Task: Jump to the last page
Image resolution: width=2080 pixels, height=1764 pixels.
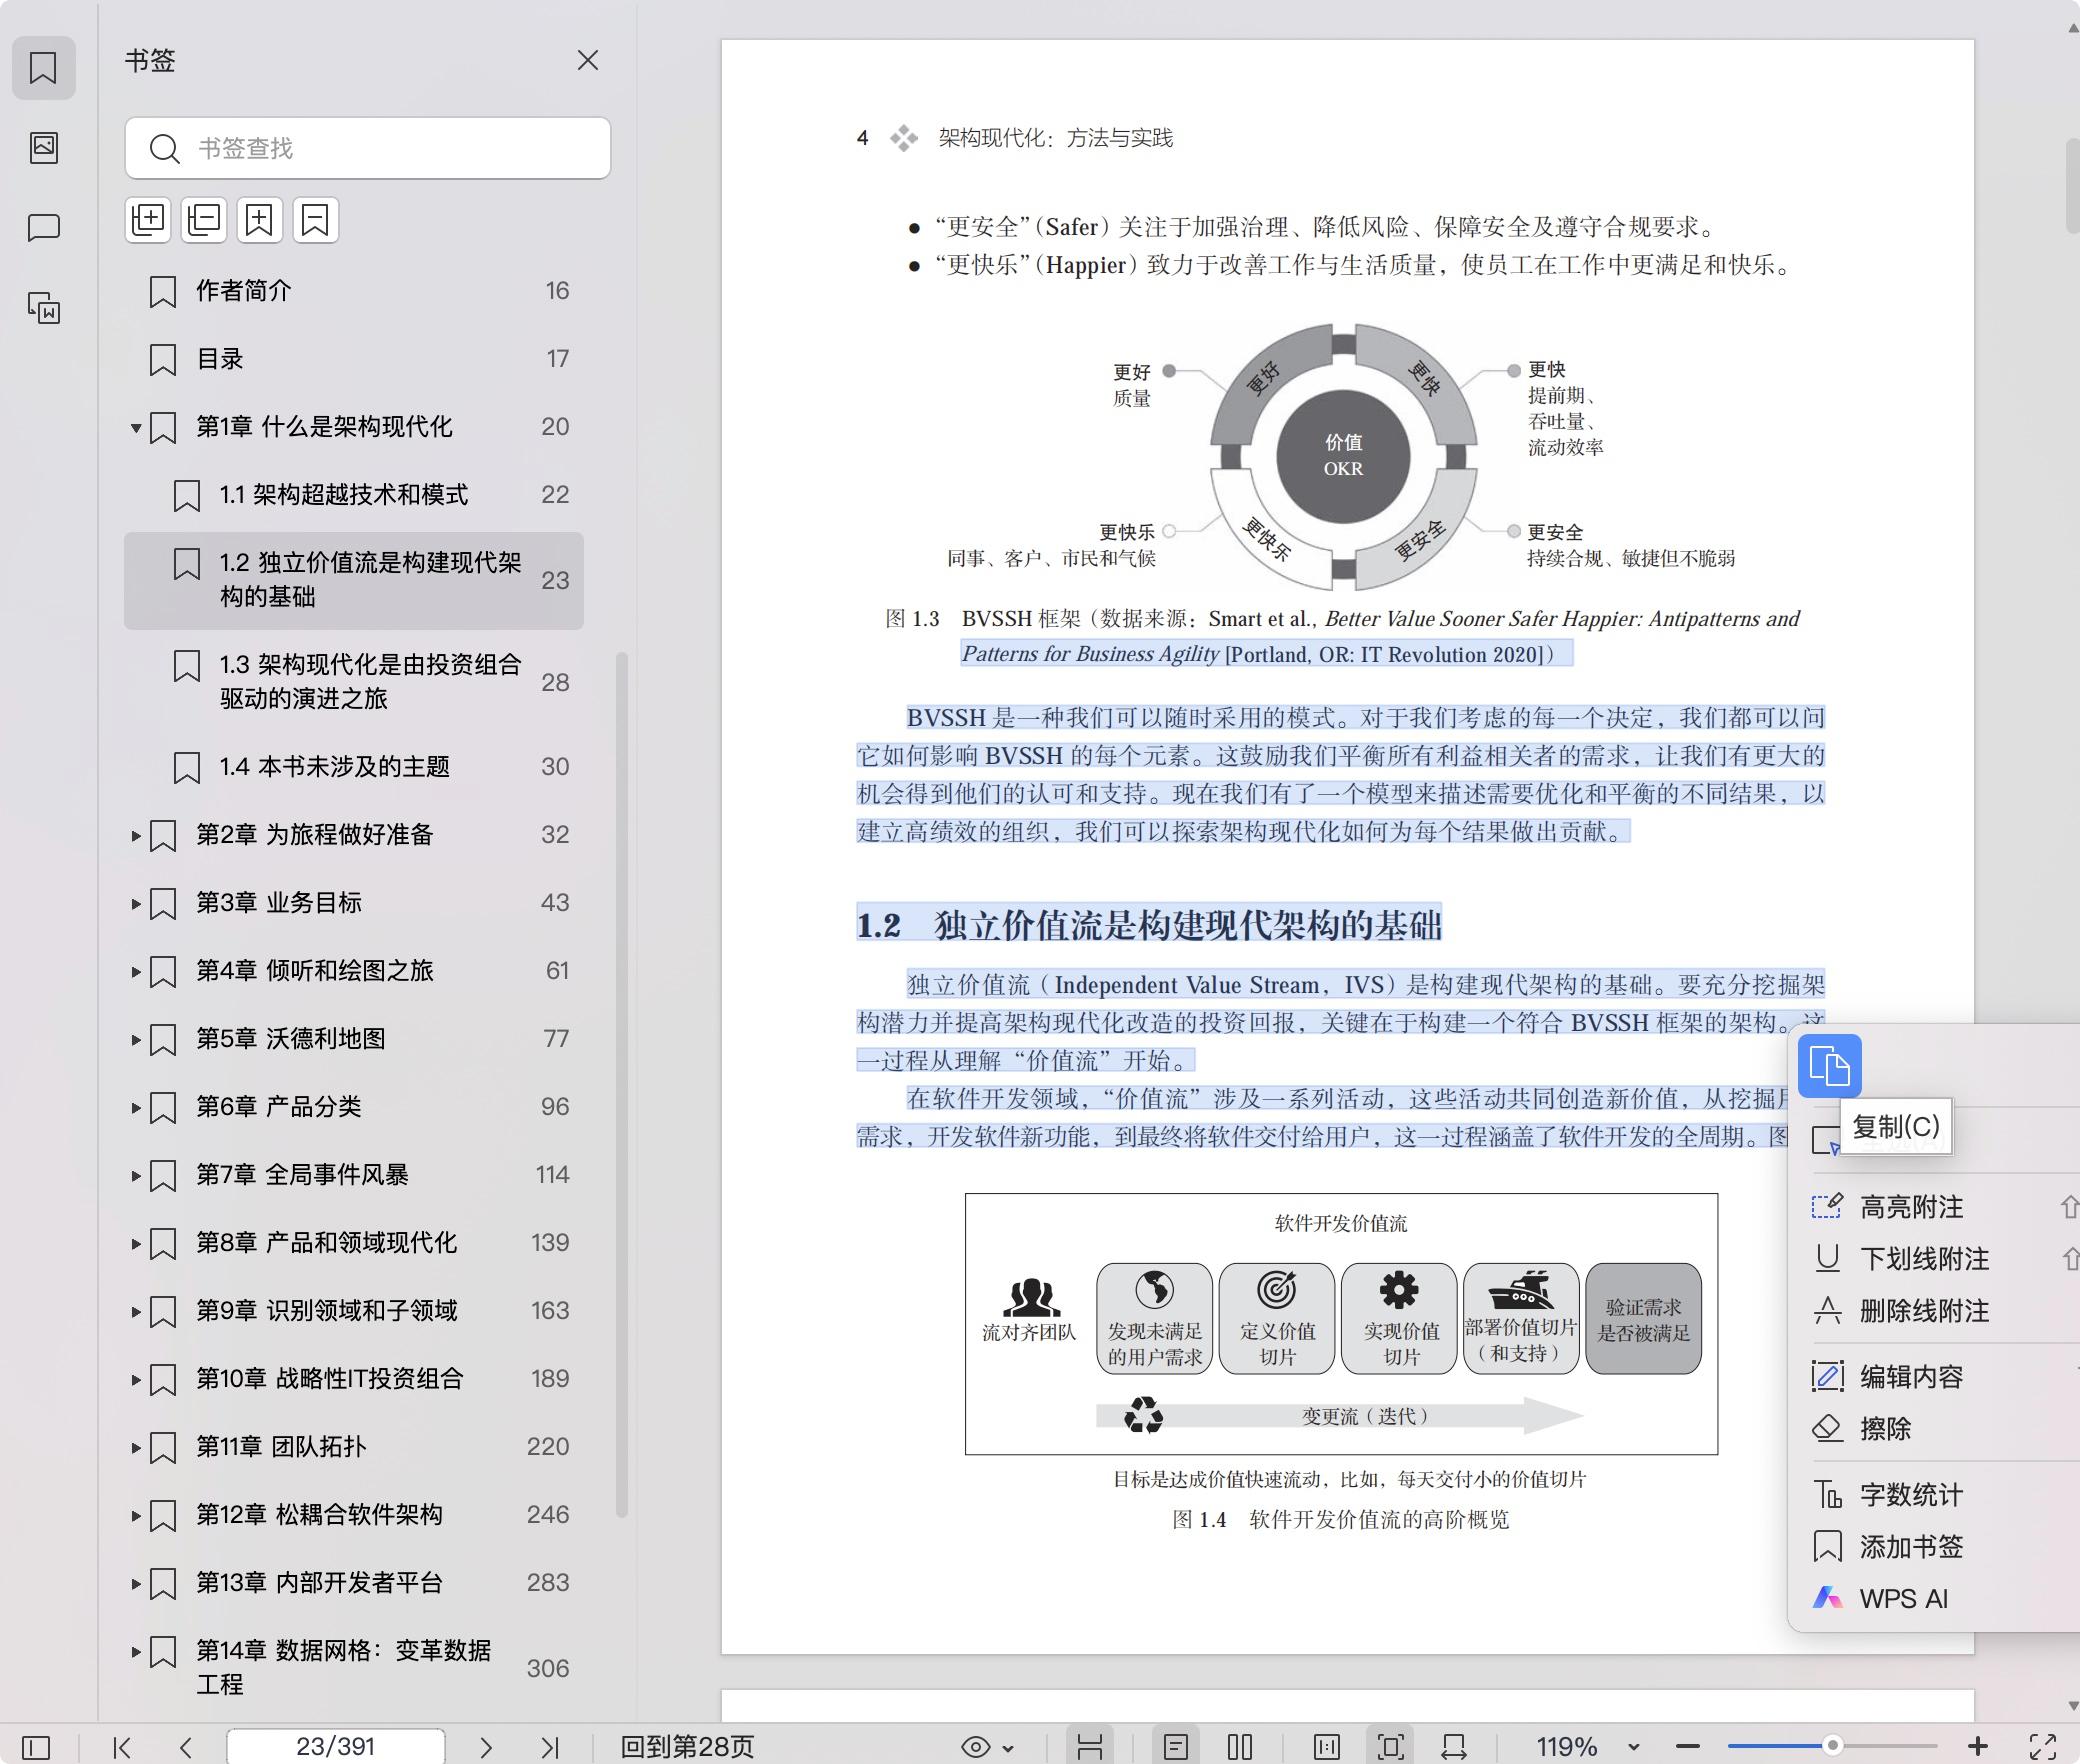Action: point(549,1747)
